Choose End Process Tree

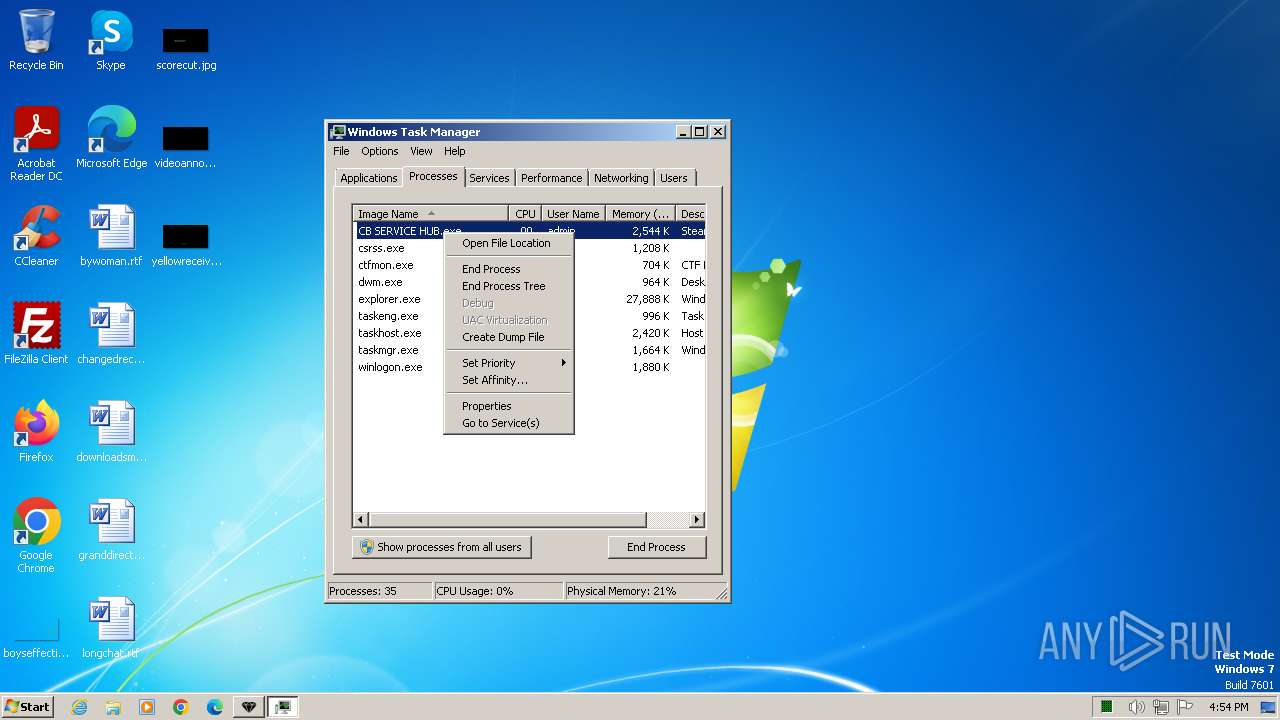pos(509,286)
